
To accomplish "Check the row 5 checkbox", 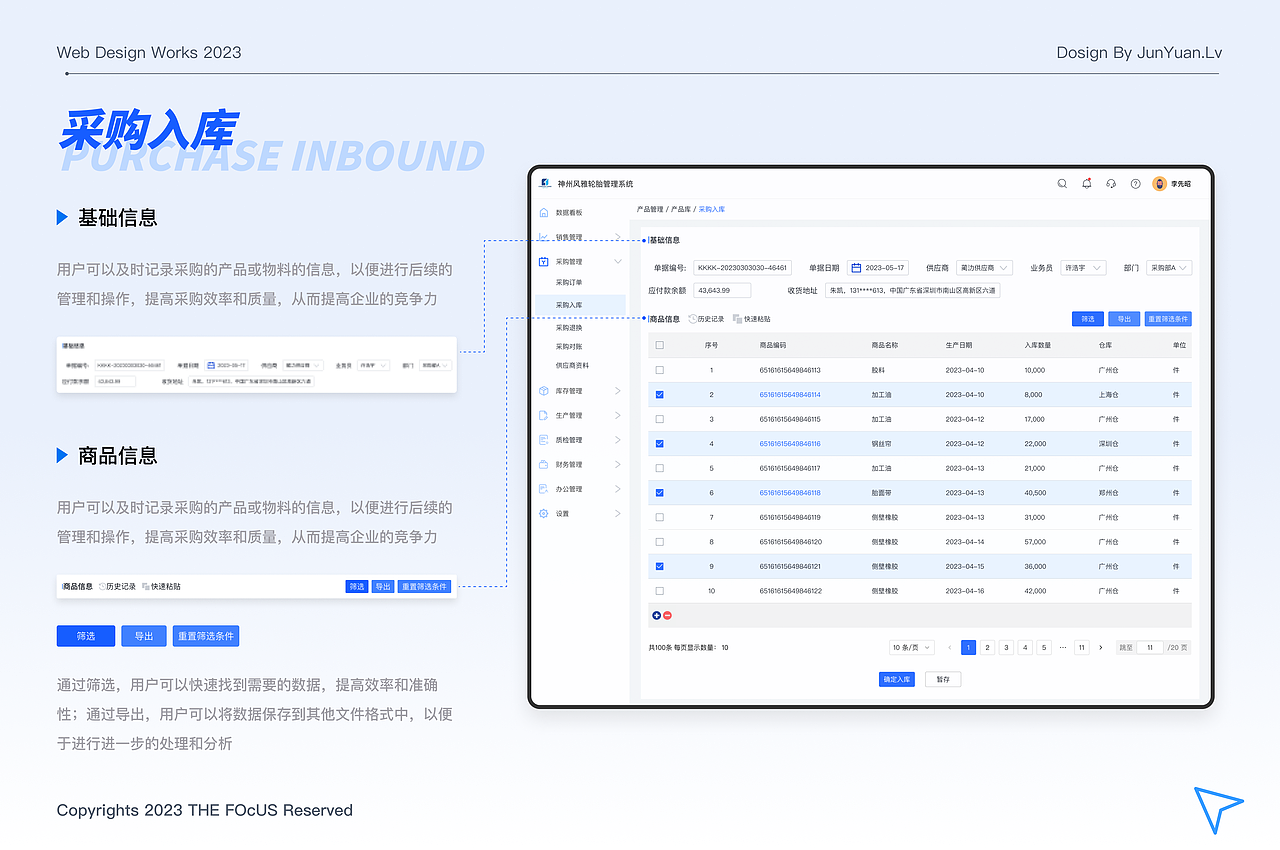I will click(659, 468).
